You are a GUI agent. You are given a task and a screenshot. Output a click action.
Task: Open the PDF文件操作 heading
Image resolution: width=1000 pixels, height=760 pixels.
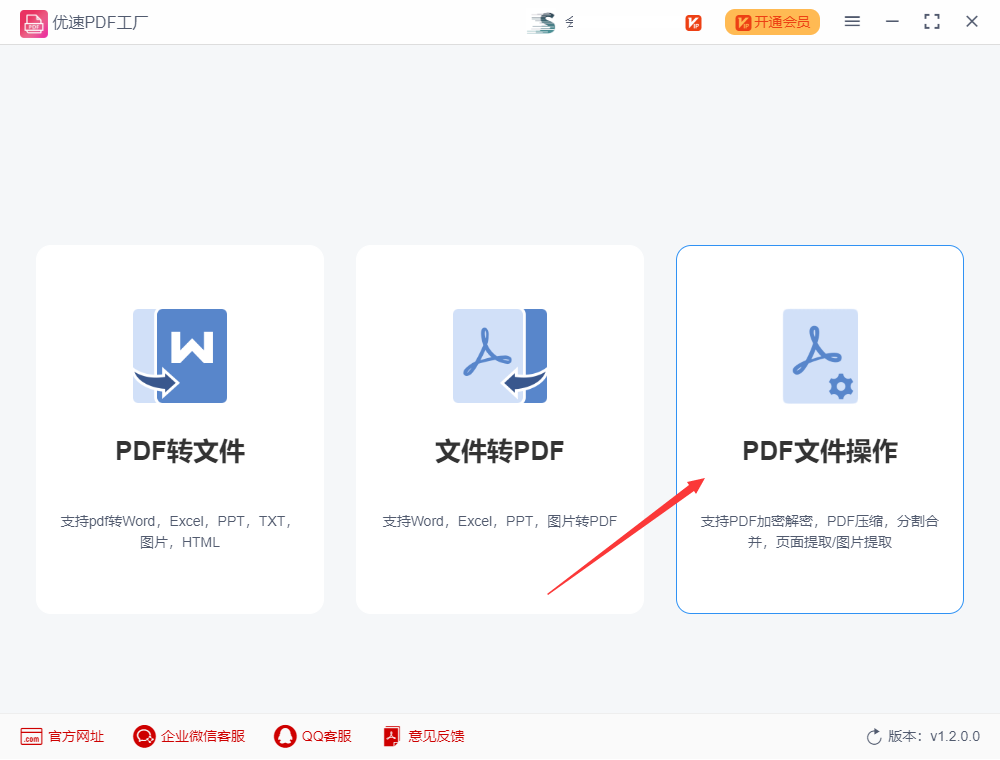pyautogui.click(x=820, y=451)
